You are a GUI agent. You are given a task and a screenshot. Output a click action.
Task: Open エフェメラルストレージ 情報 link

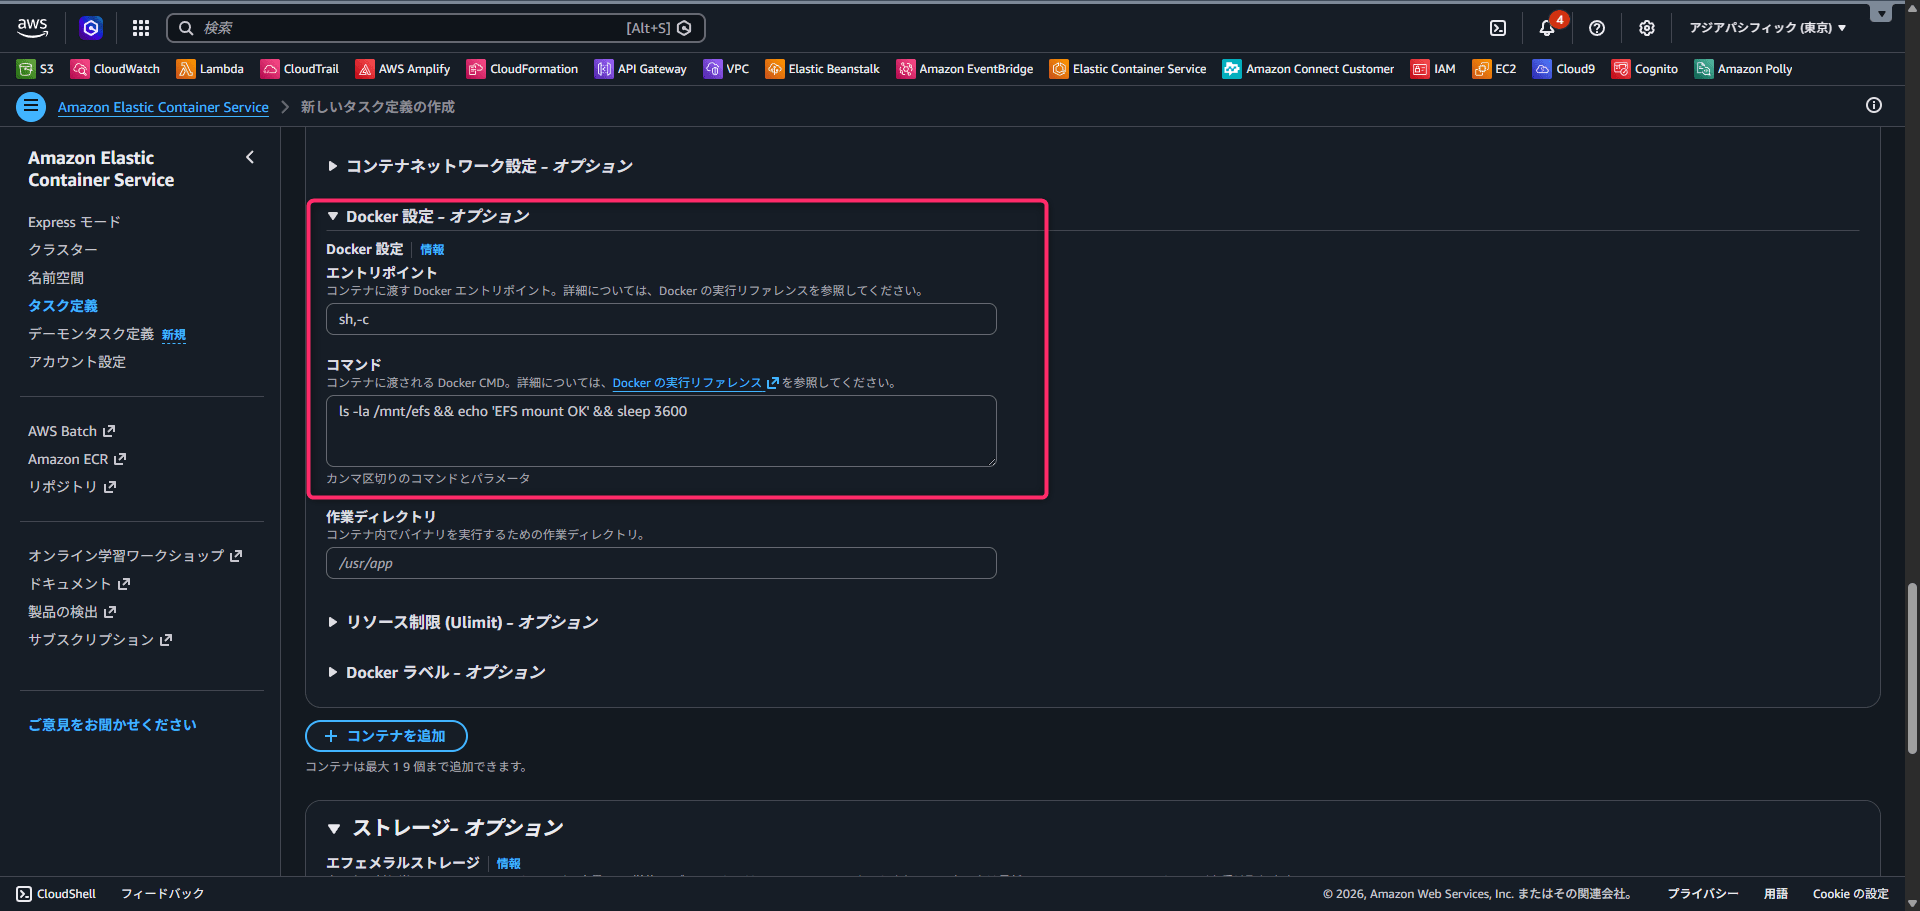coord(509,864)
